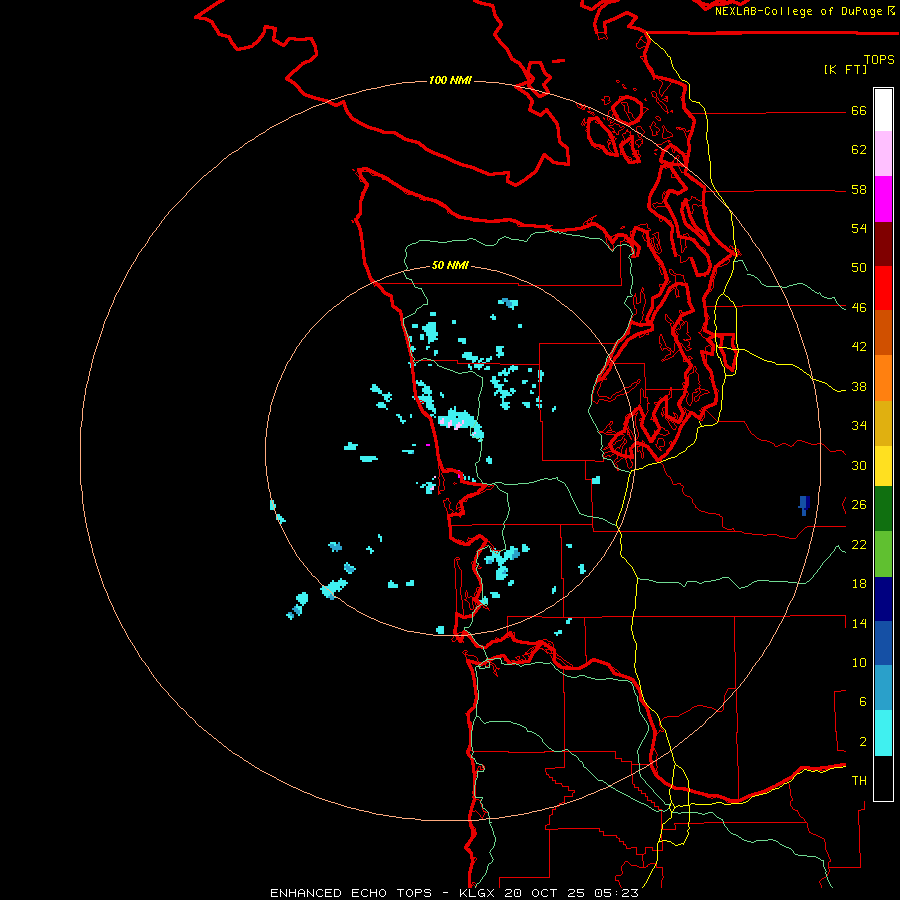Click the navy blue legend swatch
Screen dimensions: 900x900
pyautogui.click(x=883, y=599)
